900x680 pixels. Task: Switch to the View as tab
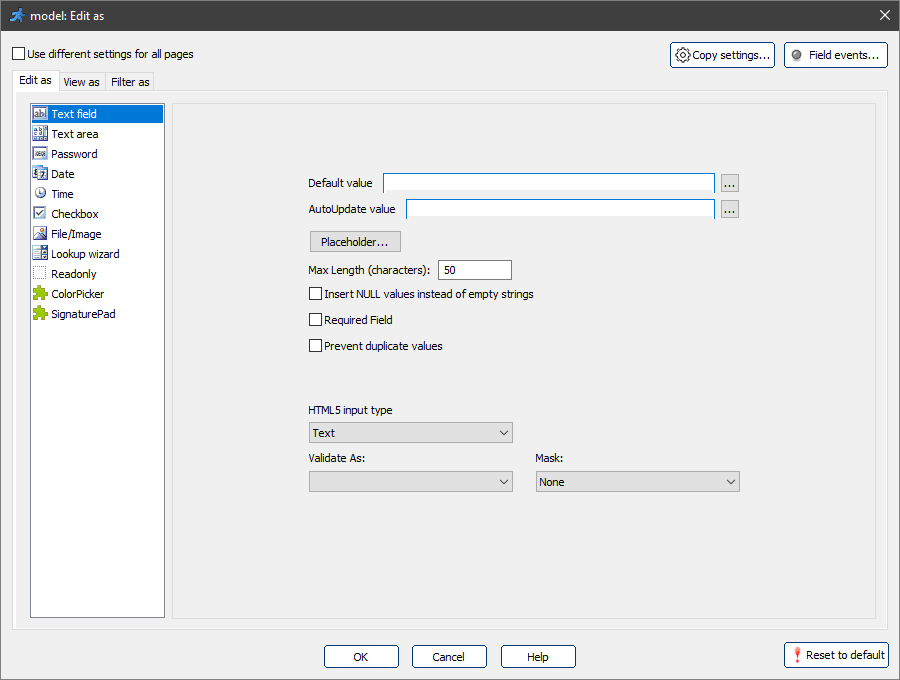tap(81, 82)
